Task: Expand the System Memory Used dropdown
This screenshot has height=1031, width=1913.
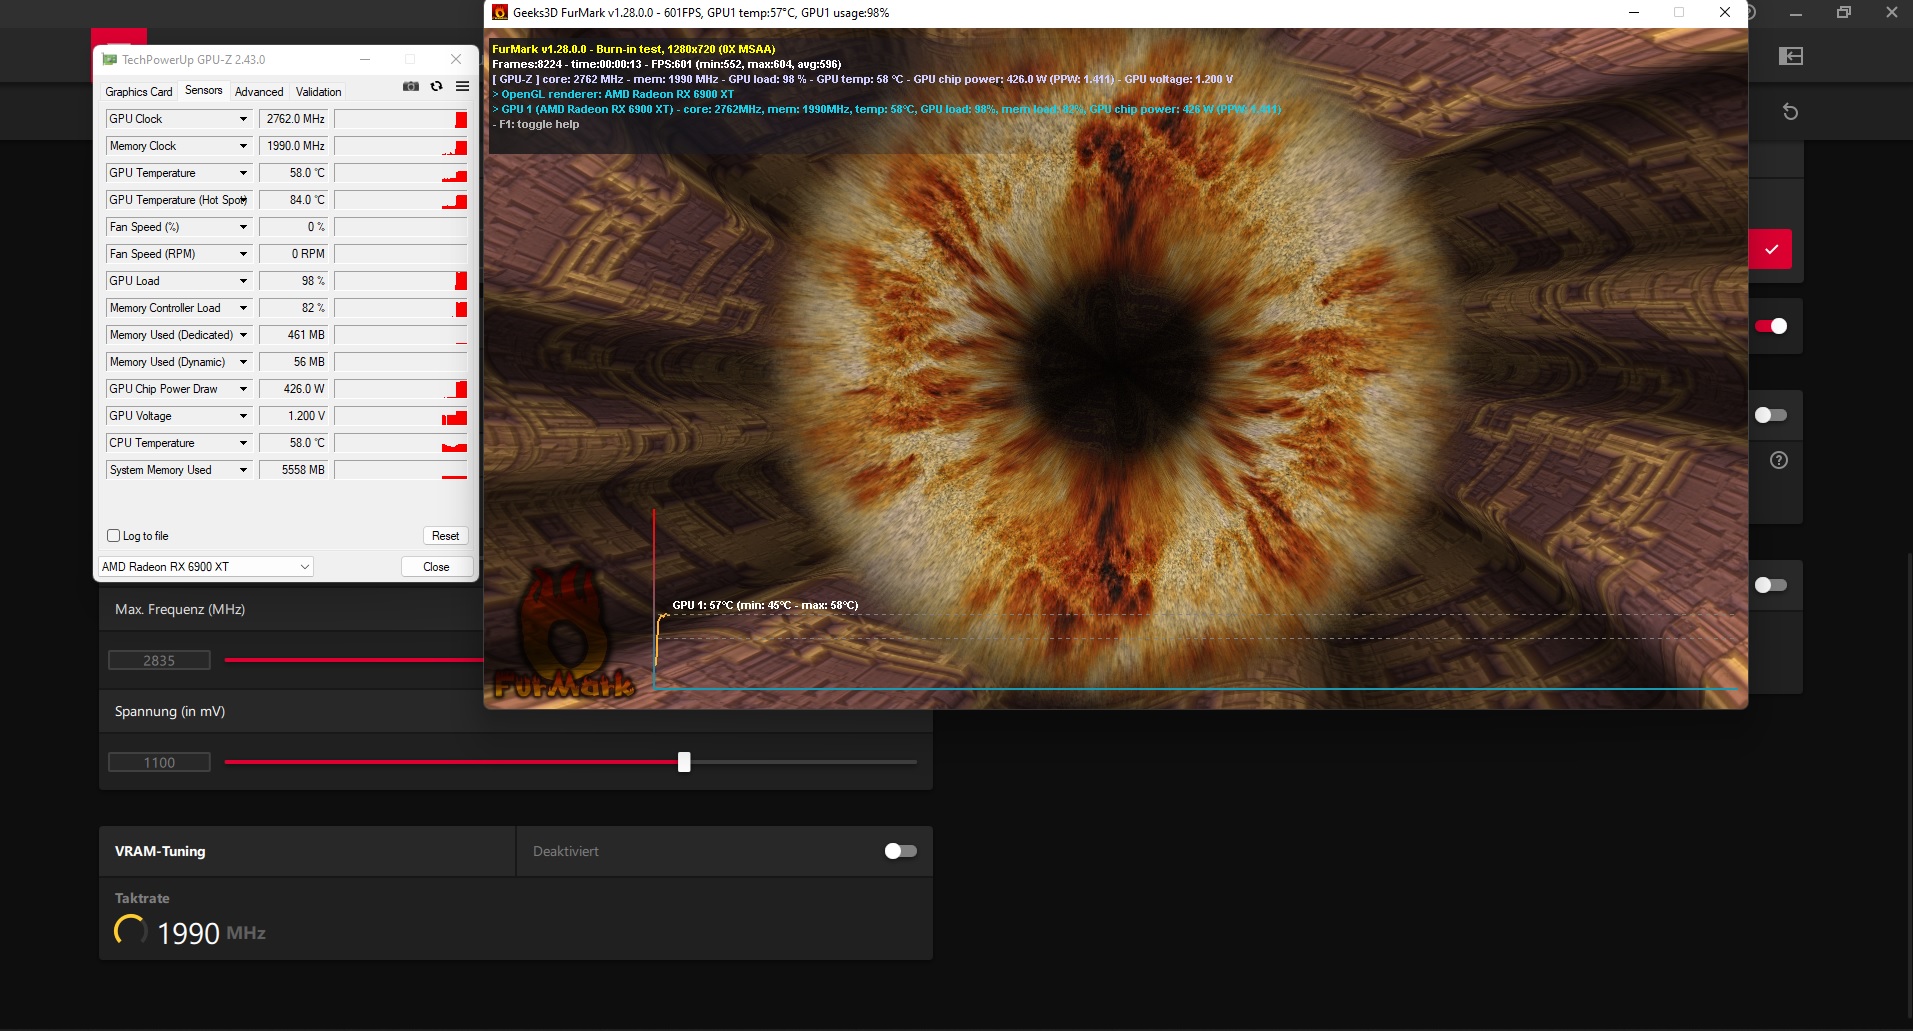Action: pyautogui.click(x=243, y=470)
